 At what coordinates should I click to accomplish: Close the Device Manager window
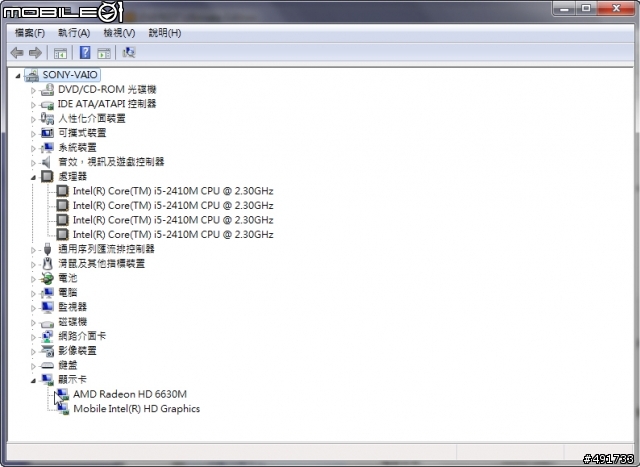pos(616,8)
